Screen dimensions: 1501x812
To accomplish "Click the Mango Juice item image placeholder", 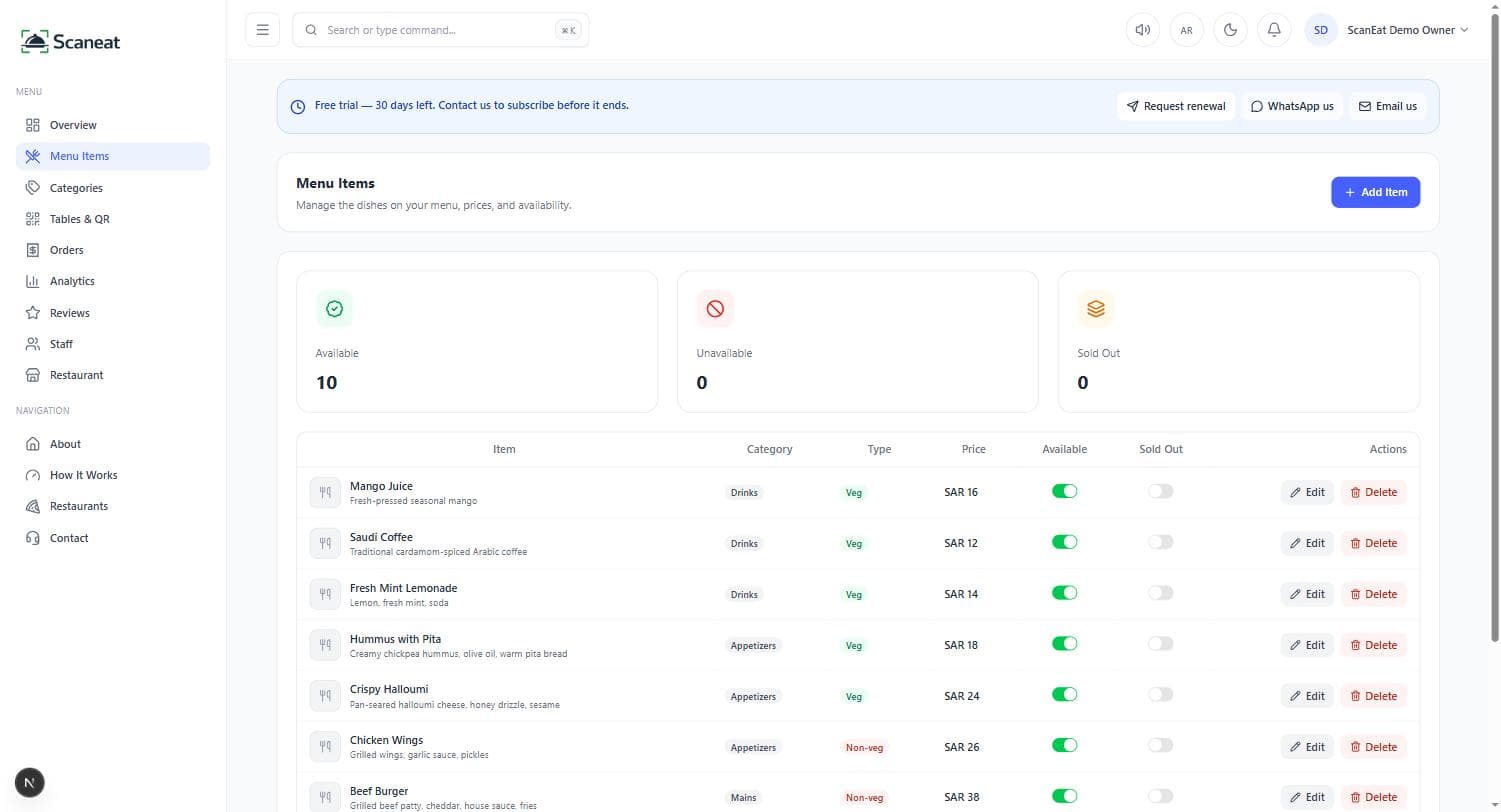I will click(325, 492).
